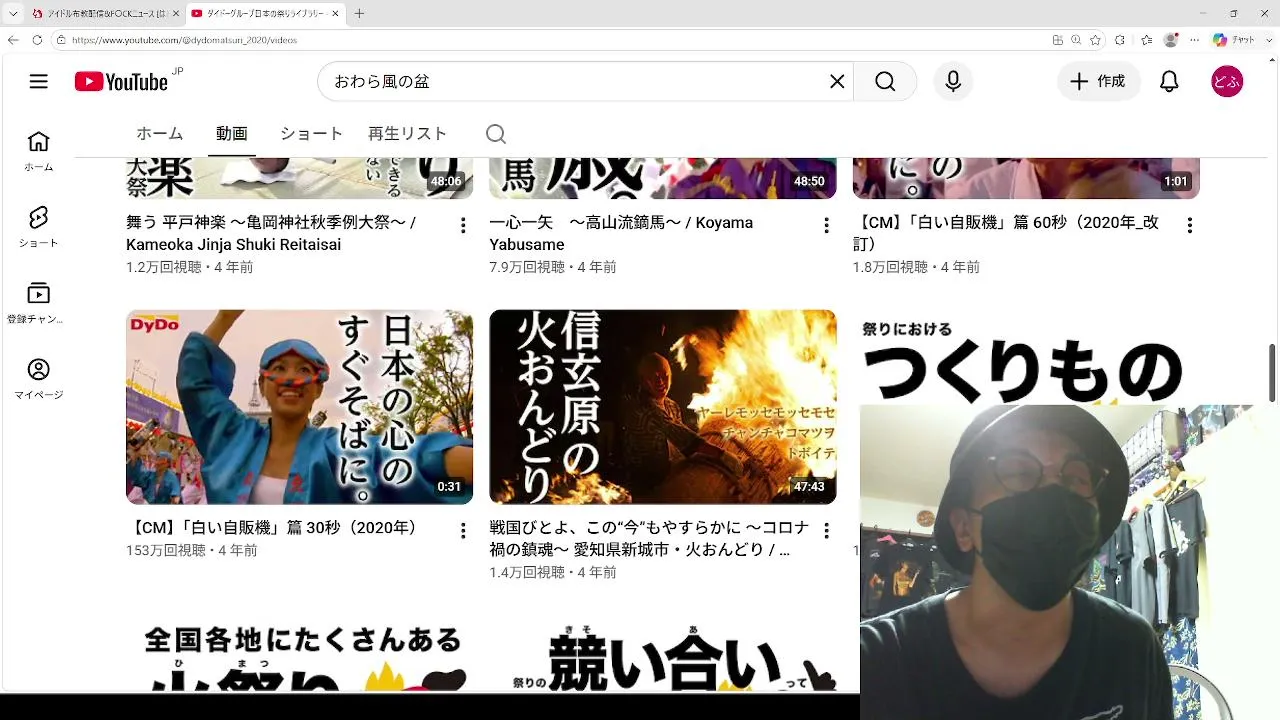Close the アイドル布教配信 browser tab

tap(175, 13)
